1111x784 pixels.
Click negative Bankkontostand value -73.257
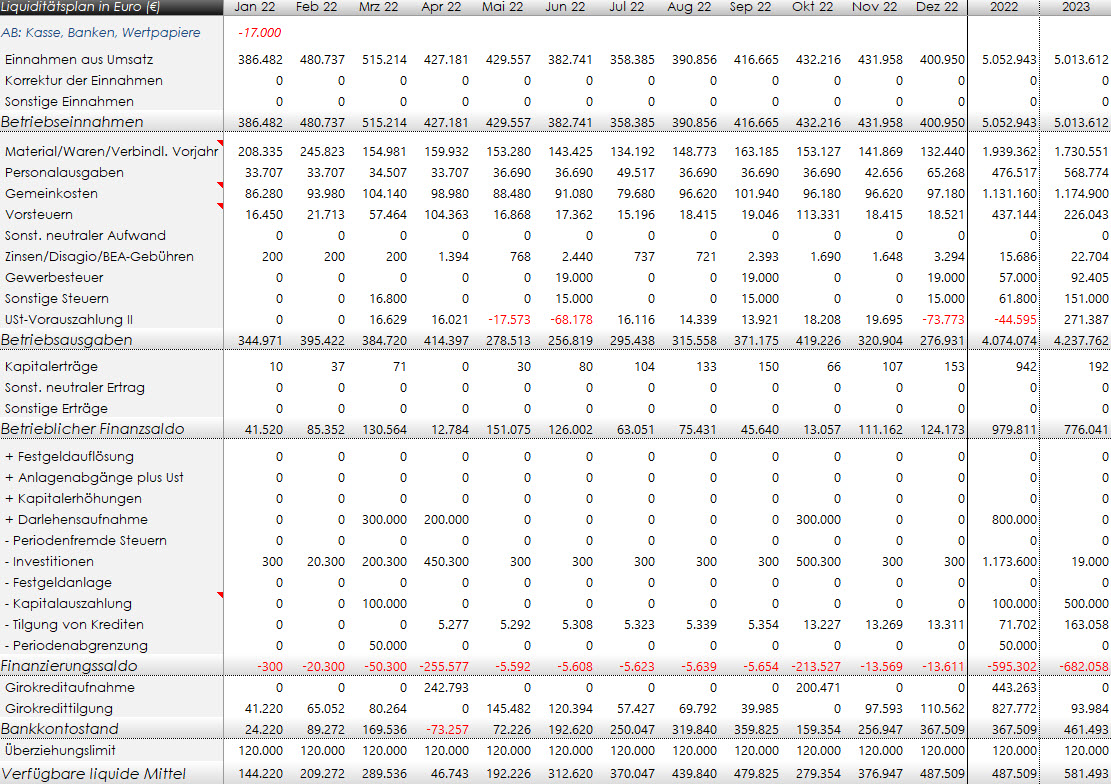click(446, 729)
